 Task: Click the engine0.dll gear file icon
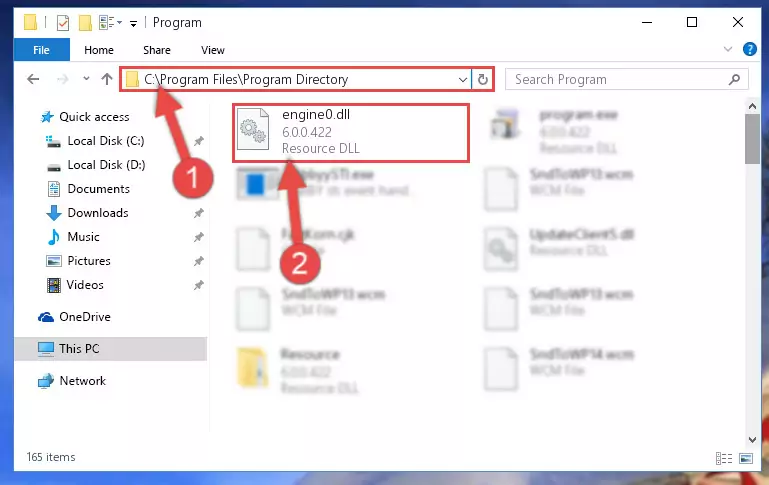(253, 129)
